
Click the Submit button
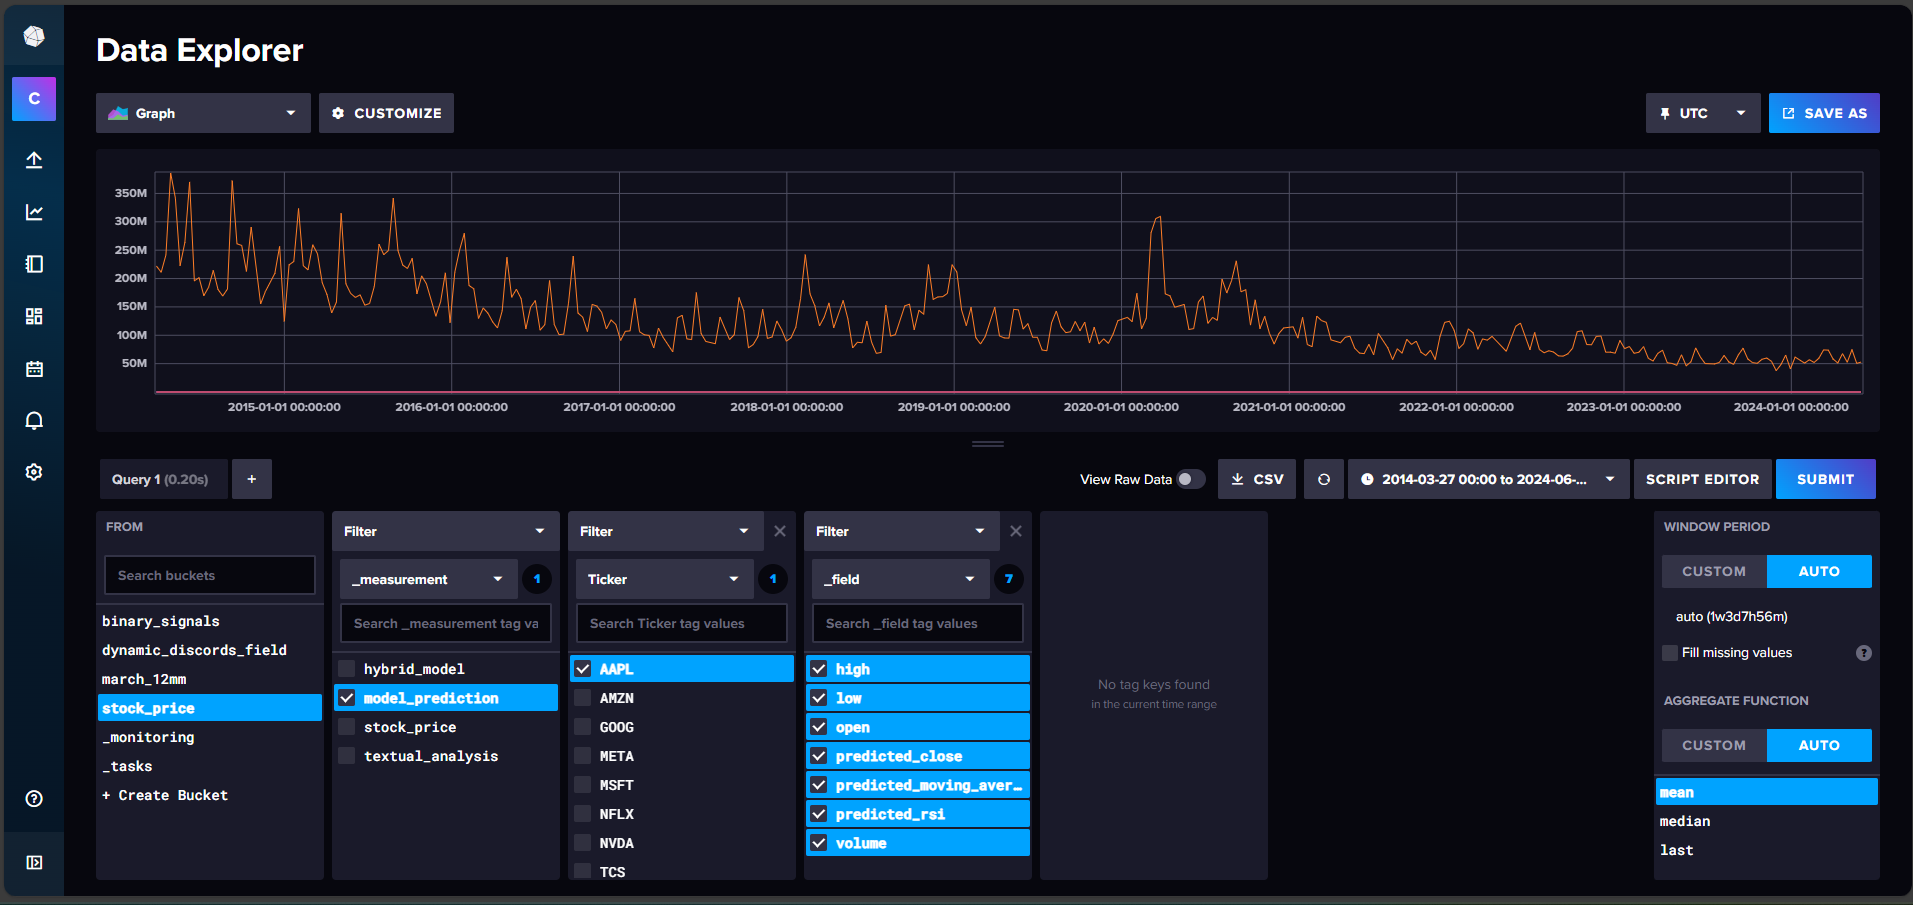coord(1825,479)
